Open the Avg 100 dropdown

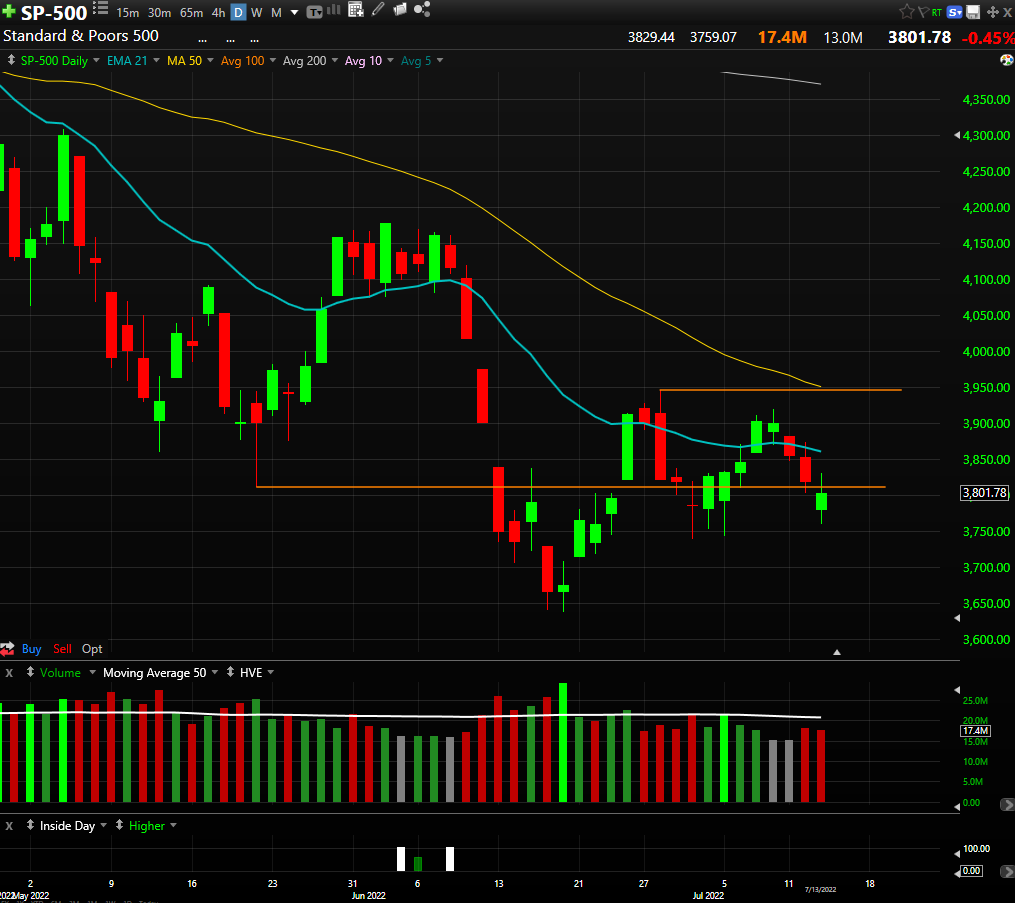pos(273,60)
